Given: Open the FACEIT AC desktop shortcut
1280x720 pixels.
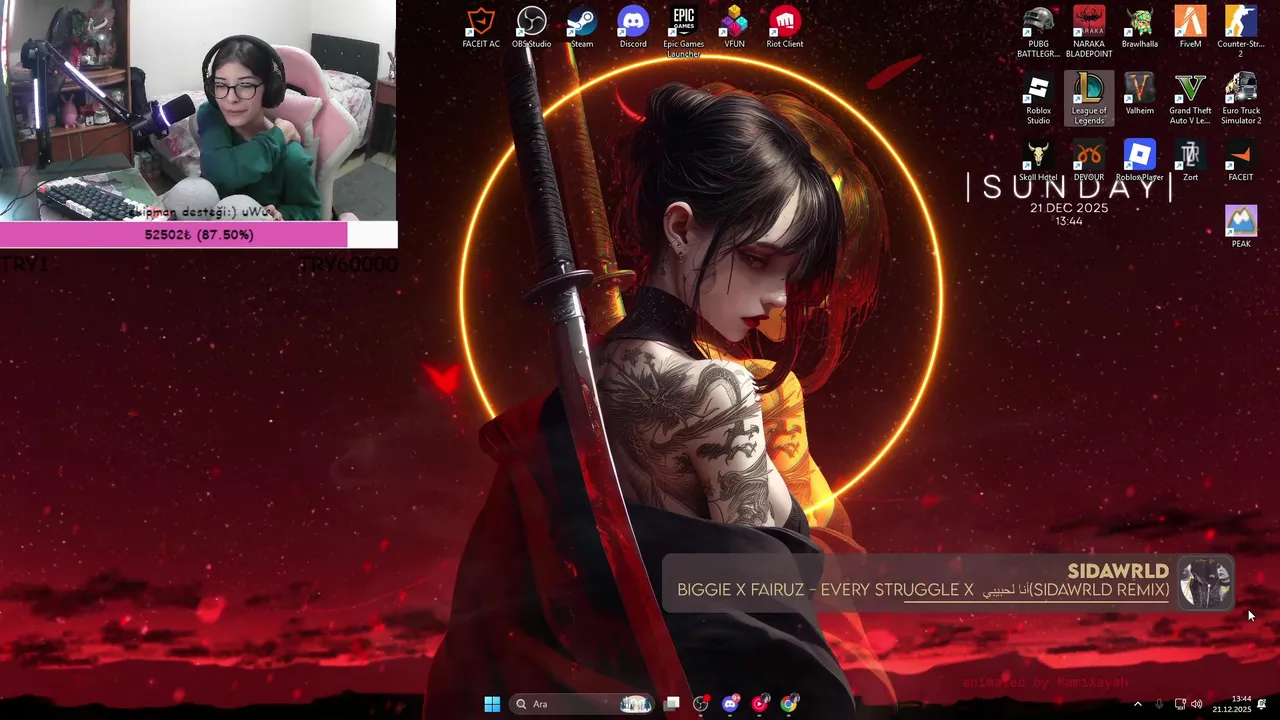Looking at the screenshot, I should pos(481,27).
